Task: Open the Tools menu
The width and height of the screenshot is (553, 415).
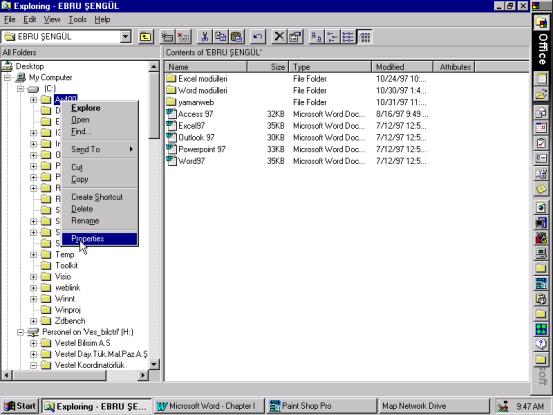Action: pyautogui.click(x=77, y=20)
